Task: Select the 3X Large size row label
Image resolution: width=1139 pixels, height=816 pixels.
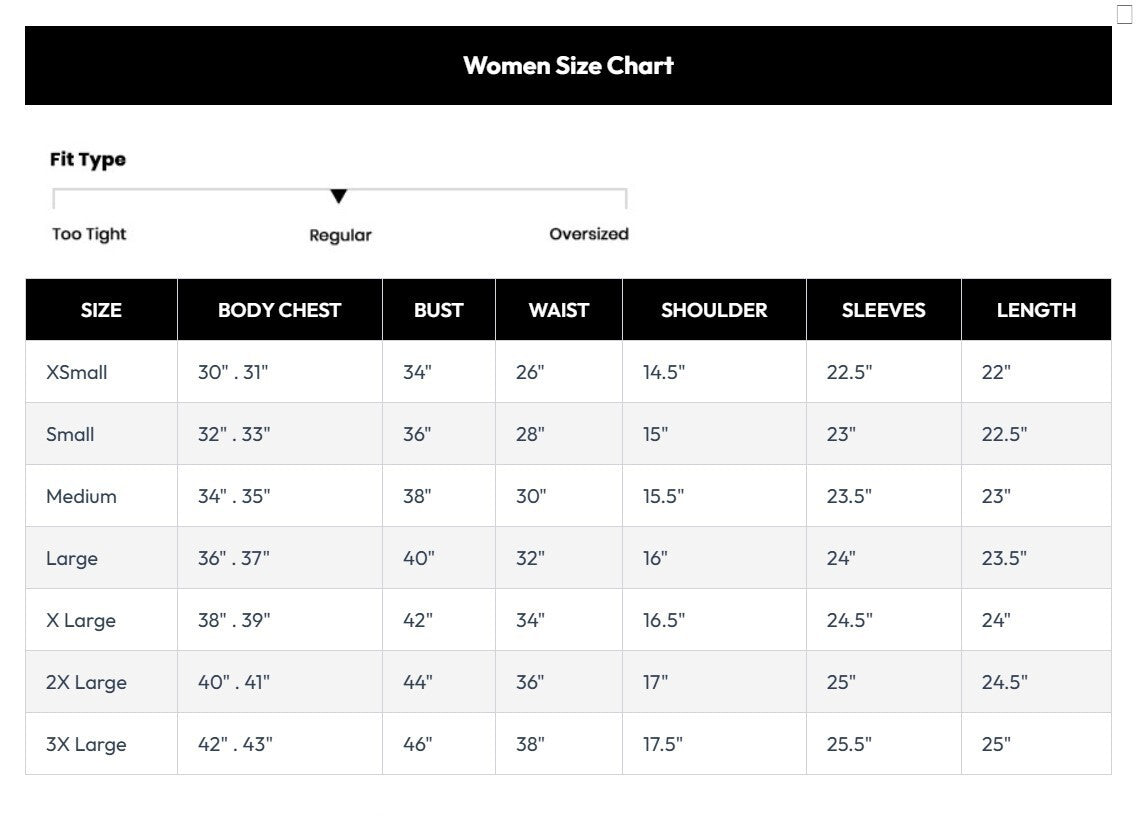Action: pos(86,745)
